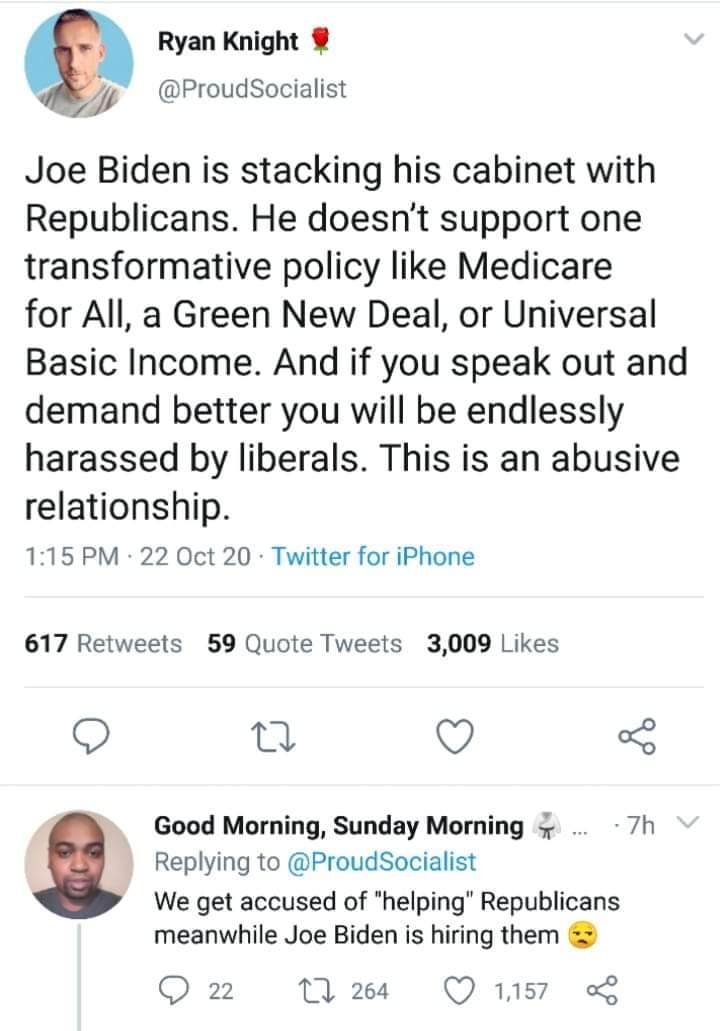Open @ProudSocialist mention in Replying to line
This screenshot has height=1031, width=720.
click(382, 861)
